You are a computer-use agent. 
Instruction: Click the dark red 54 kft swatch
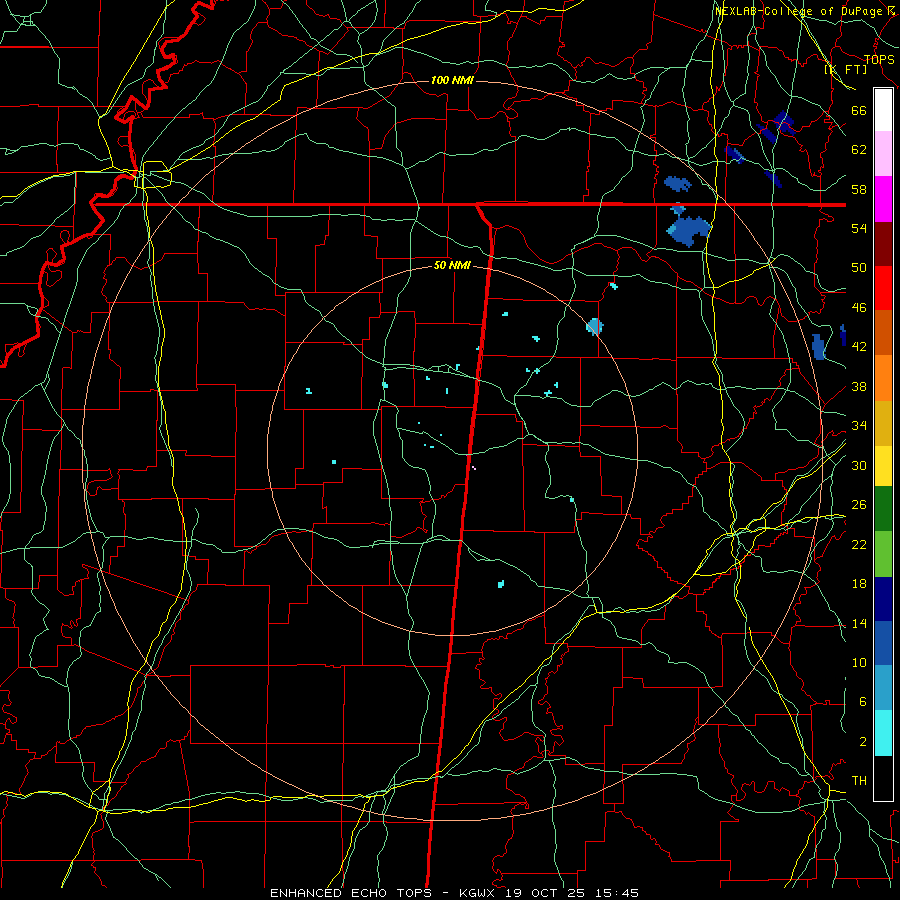click(x=883, y=243)
